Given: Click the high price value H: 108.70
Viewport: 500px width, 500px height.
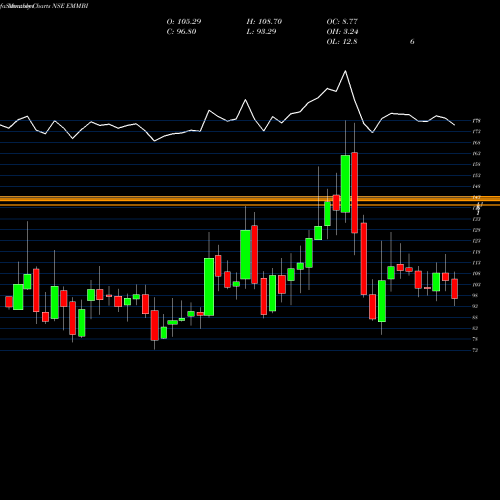Looking at the screenshot, I should [264, 22].
